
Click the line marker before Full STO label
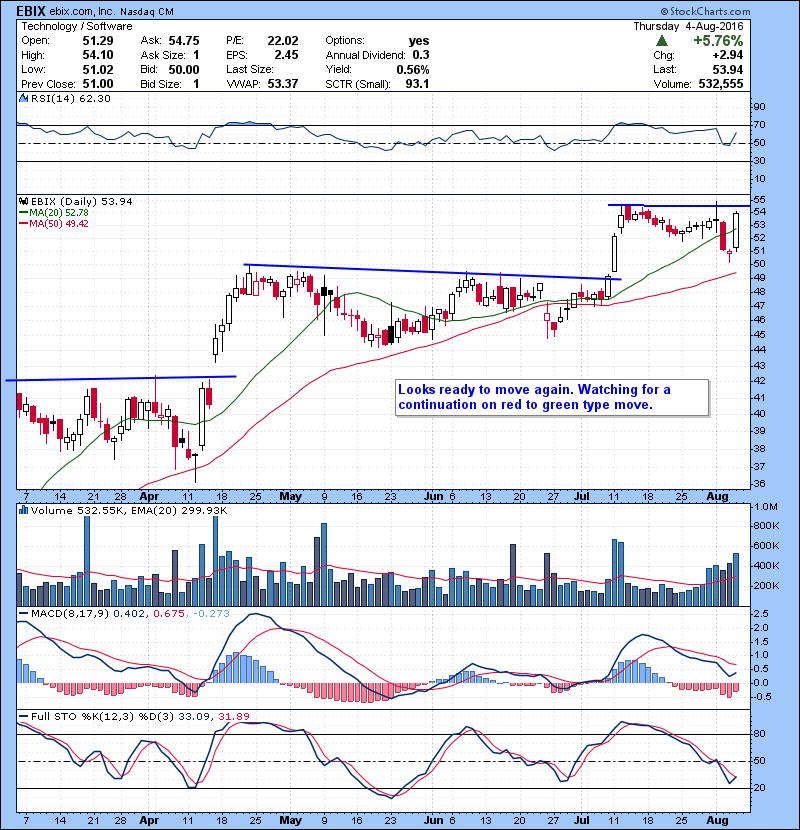coord(23,717)
